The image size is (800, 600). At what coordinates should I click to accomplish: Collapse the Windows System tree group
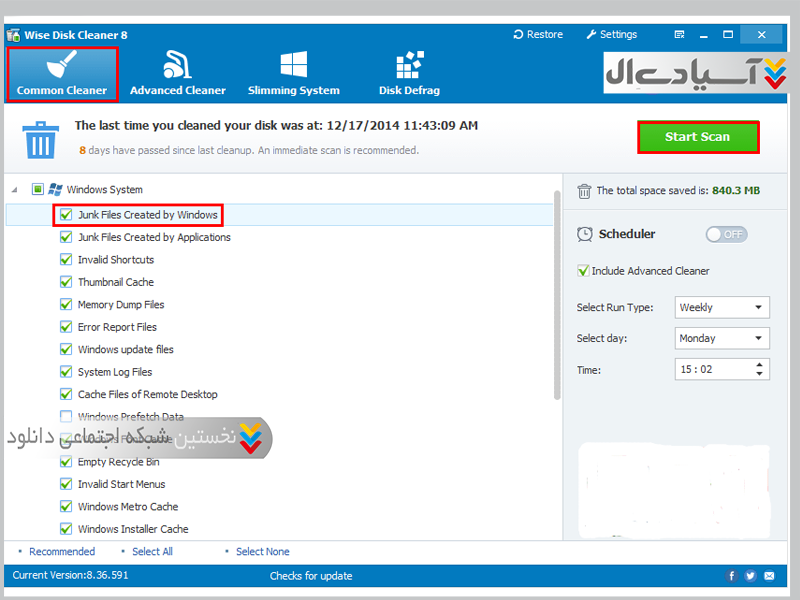pos(17,190)
